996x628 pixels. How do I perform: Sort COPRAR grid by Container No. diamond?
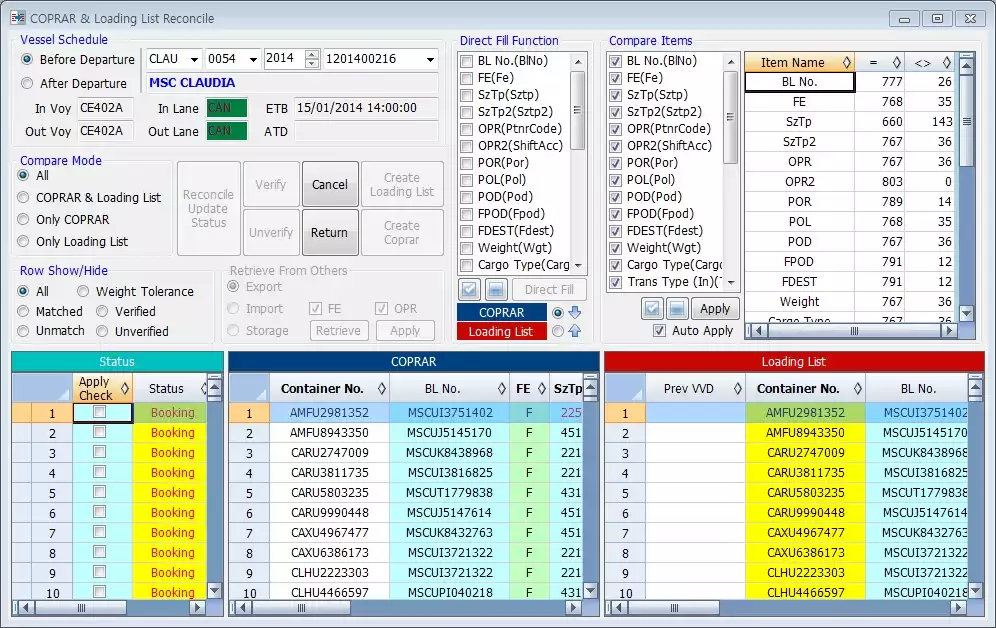point(381,389)
